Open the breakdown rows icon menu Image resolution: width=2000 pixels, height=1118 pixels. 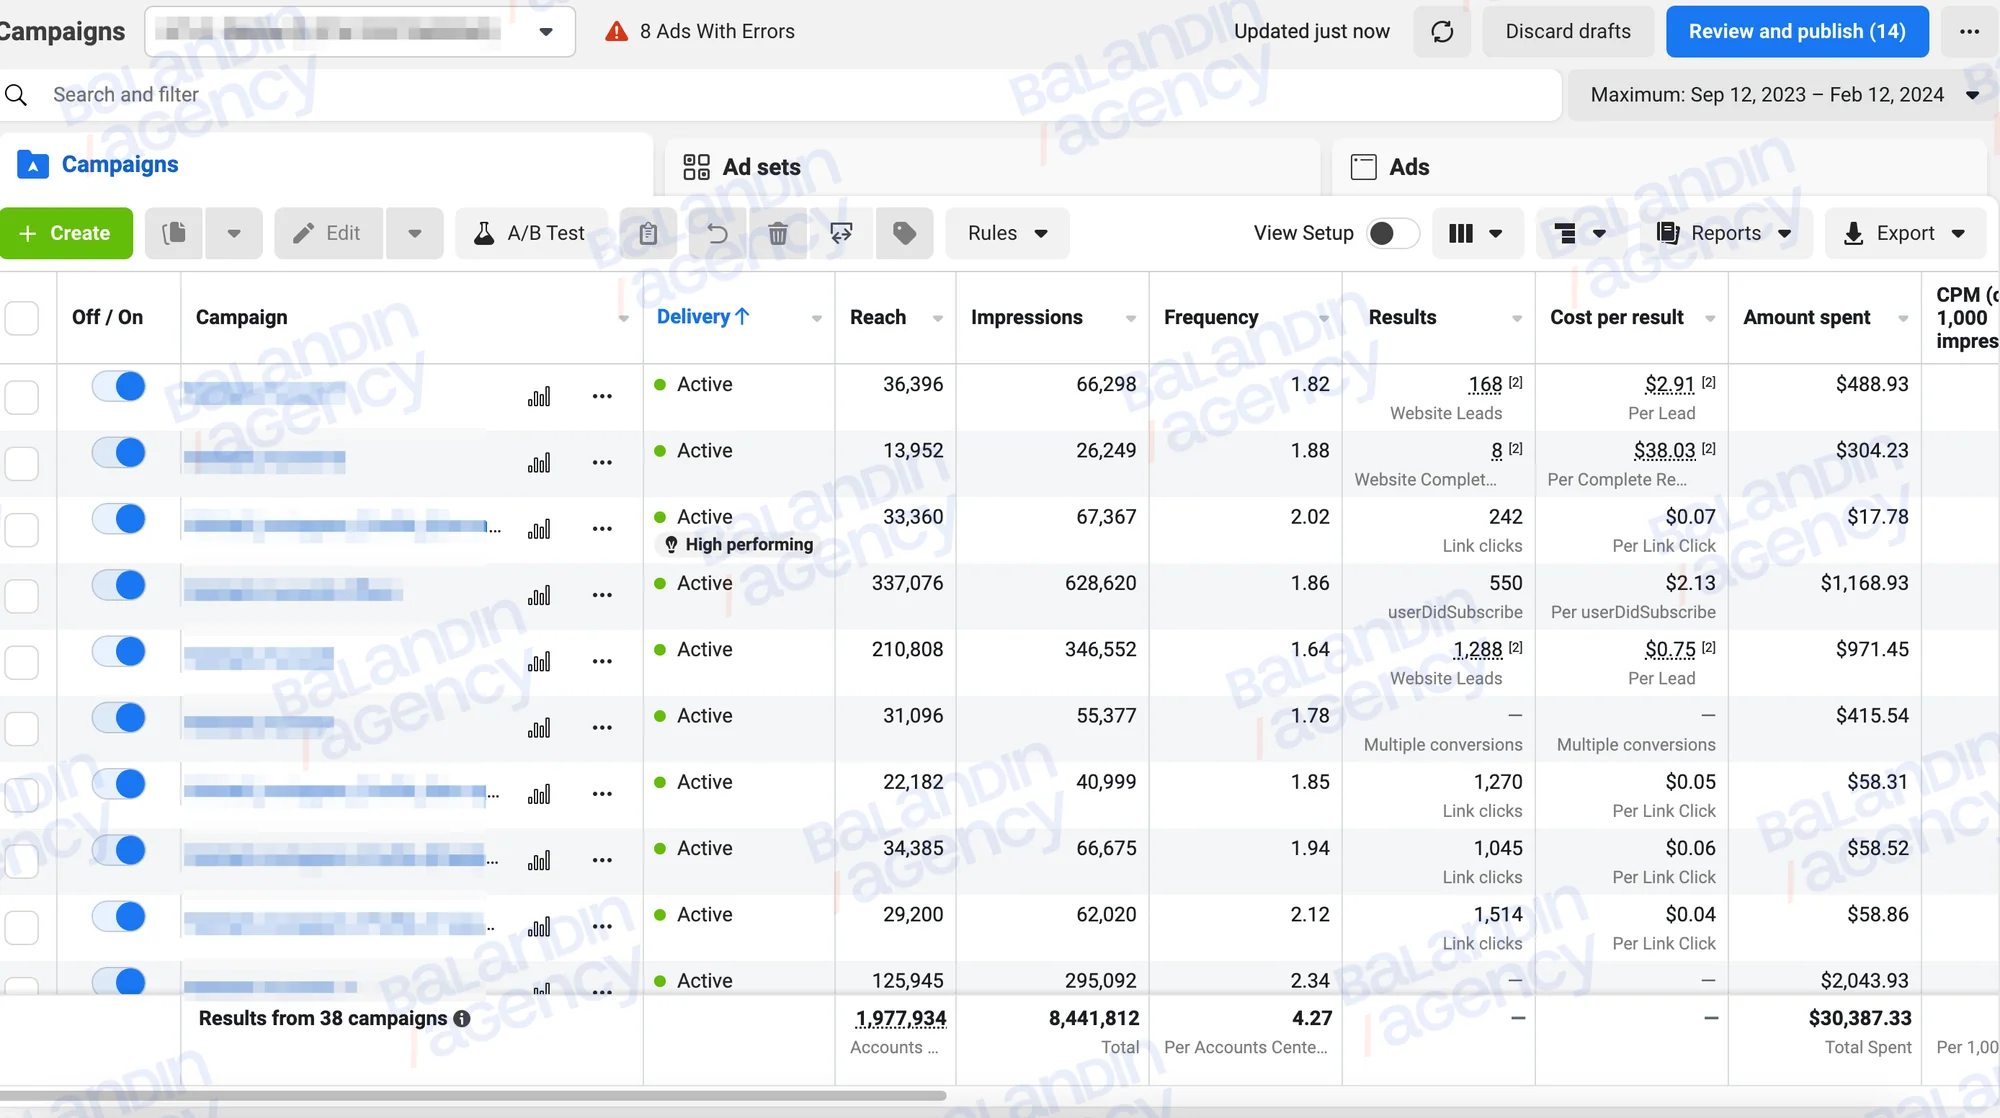1580,233
